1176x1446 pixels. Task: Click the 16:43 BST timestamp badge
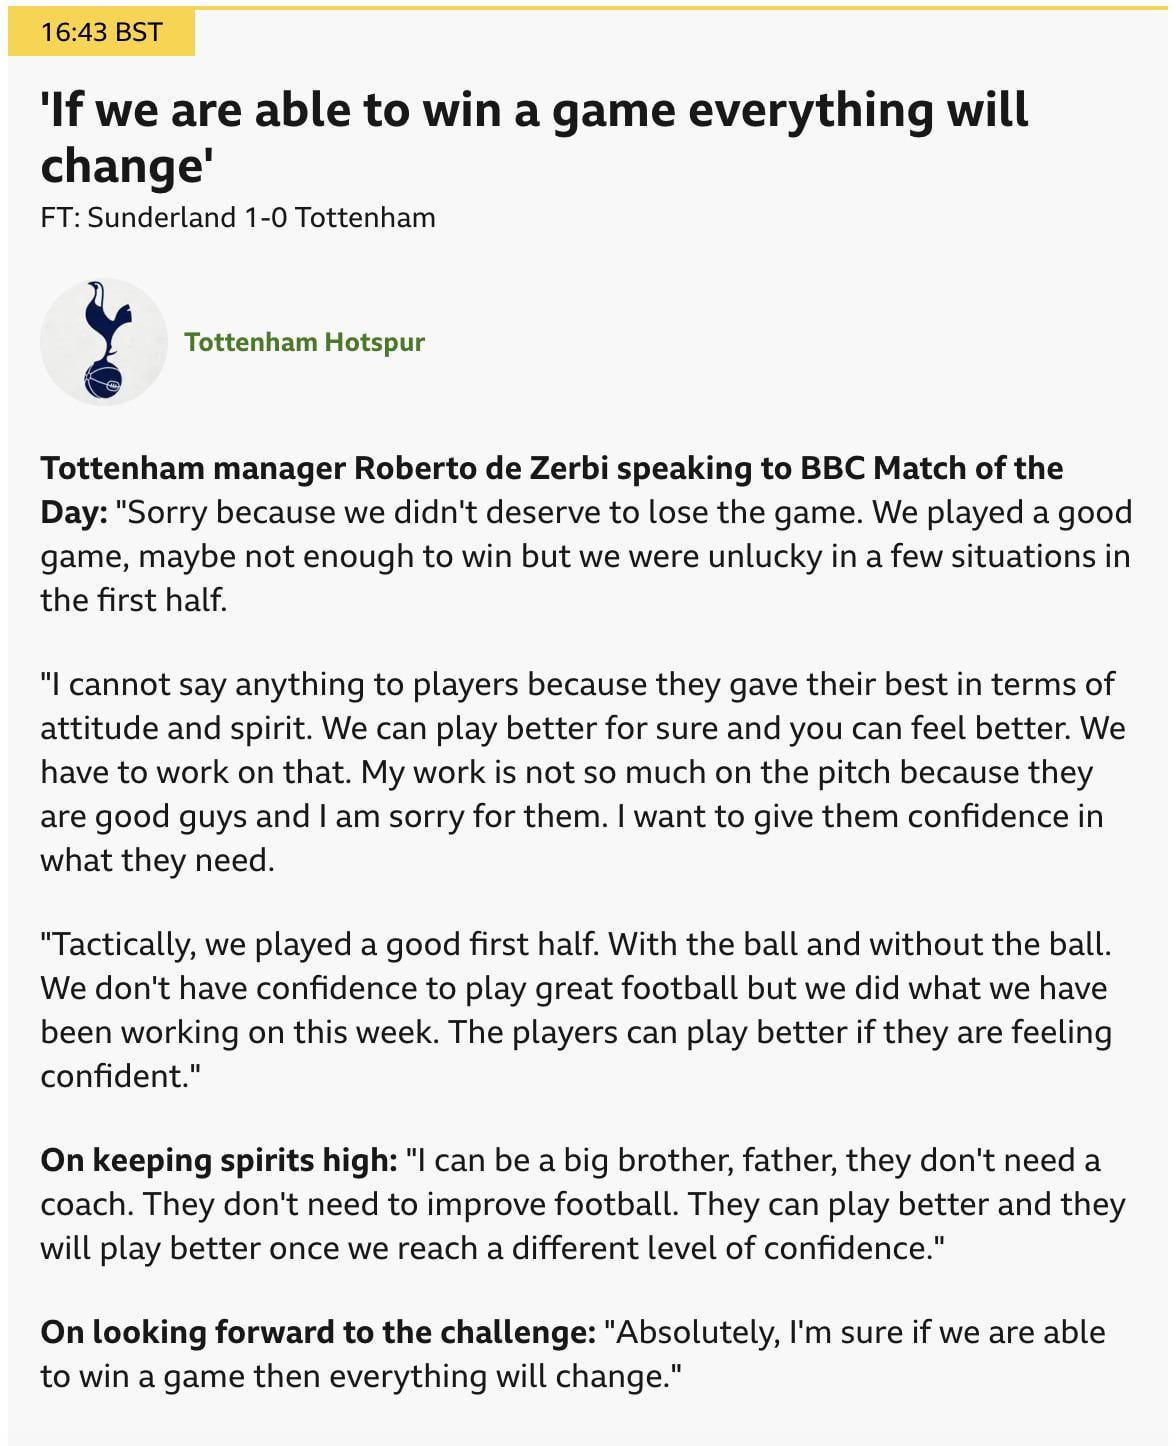101,32
